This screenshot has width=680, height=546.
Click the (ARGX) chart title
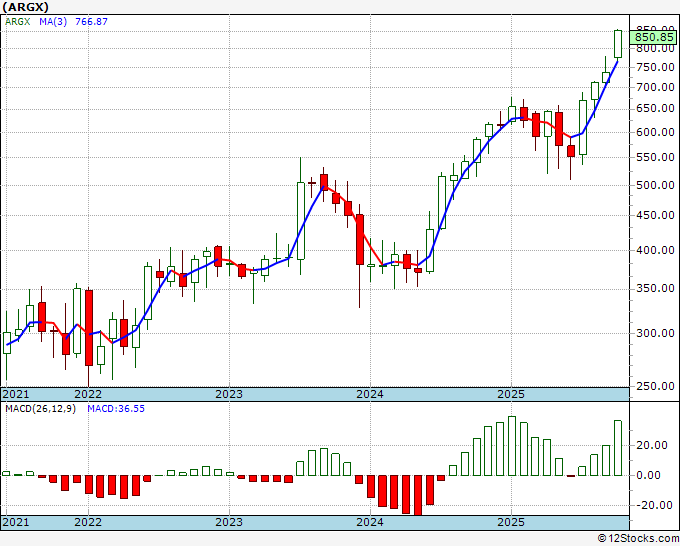(25, 7)
